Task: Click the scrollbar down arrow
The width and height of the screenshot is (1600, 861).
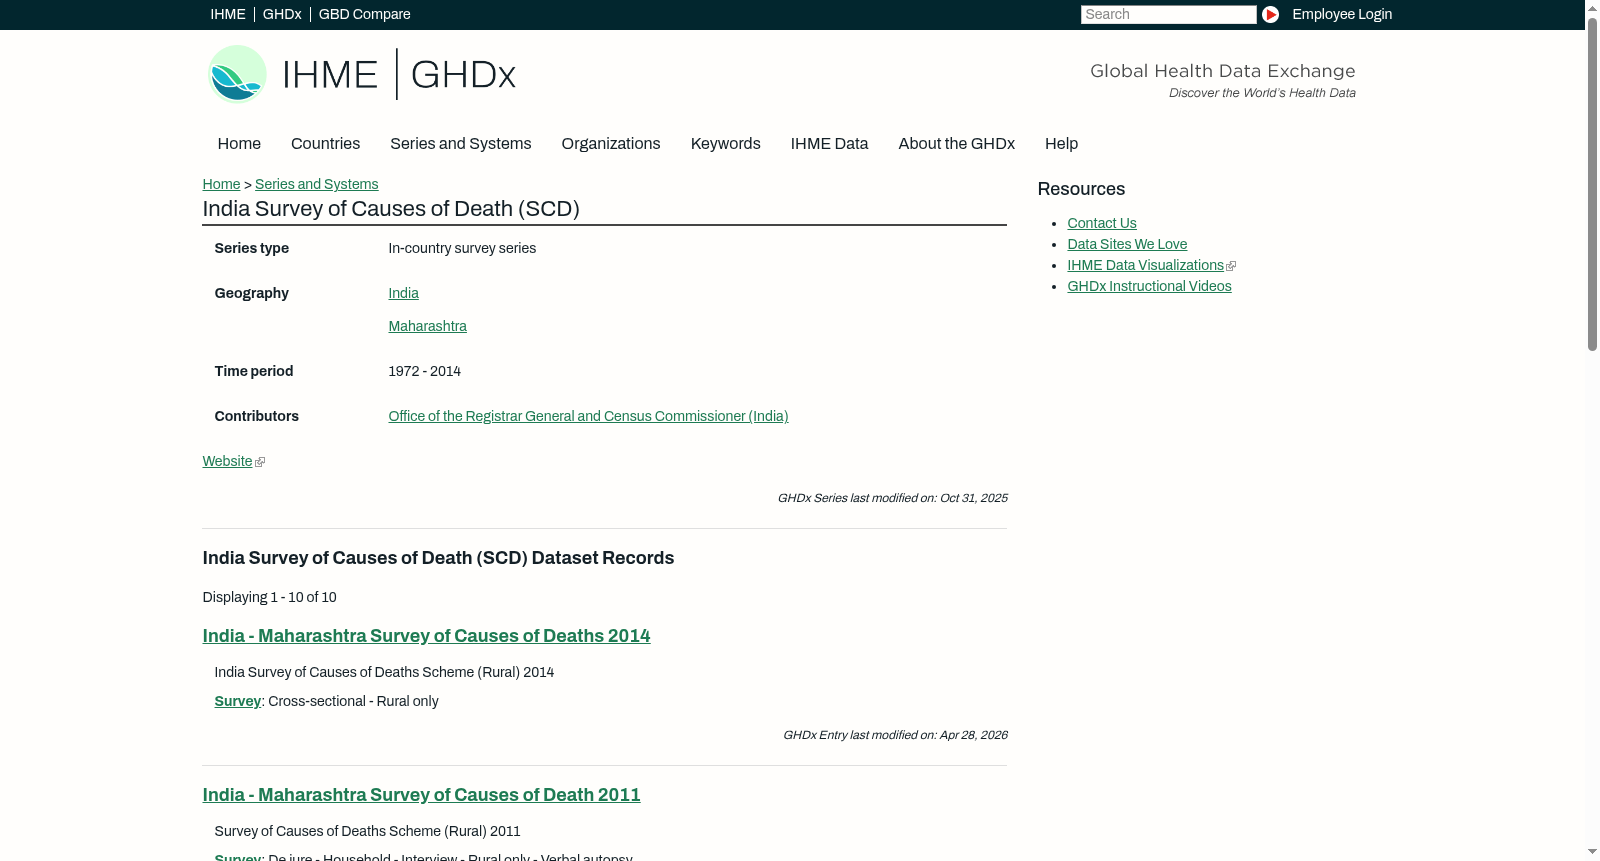Action: tap(1592, 852)
